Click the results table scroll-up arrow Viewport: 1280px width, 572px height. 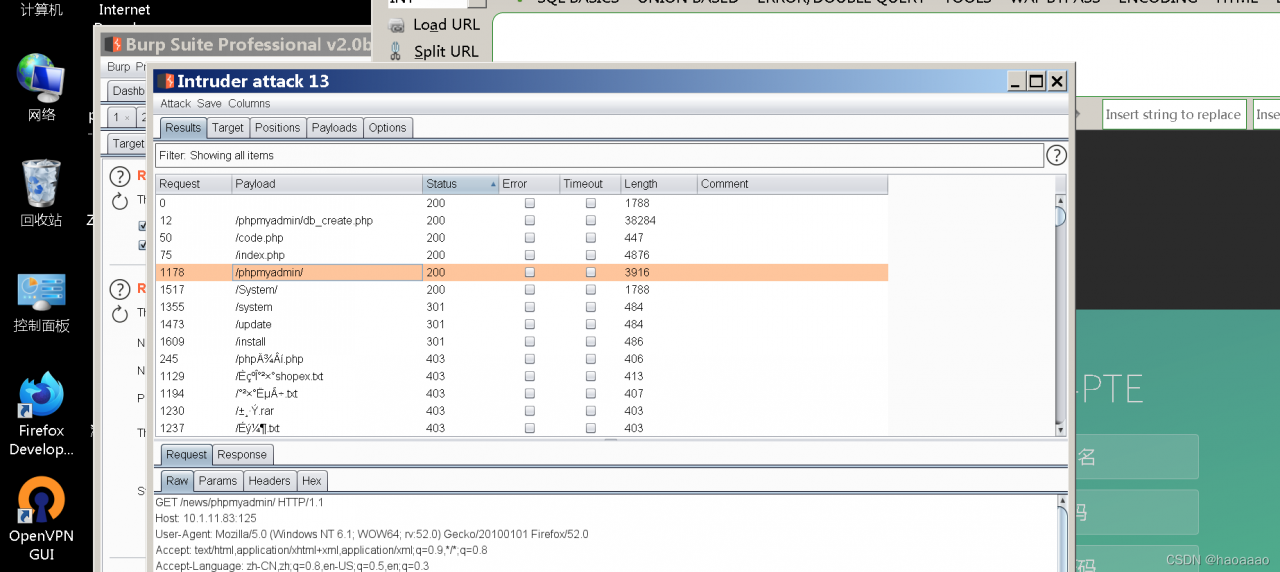pos(1060,201)
